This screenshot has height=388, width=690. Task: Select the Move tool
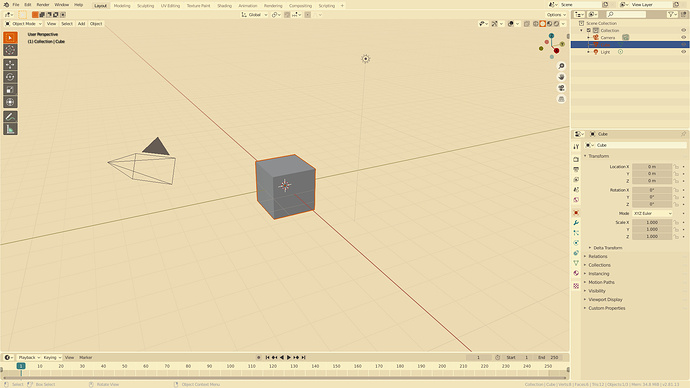10,65
